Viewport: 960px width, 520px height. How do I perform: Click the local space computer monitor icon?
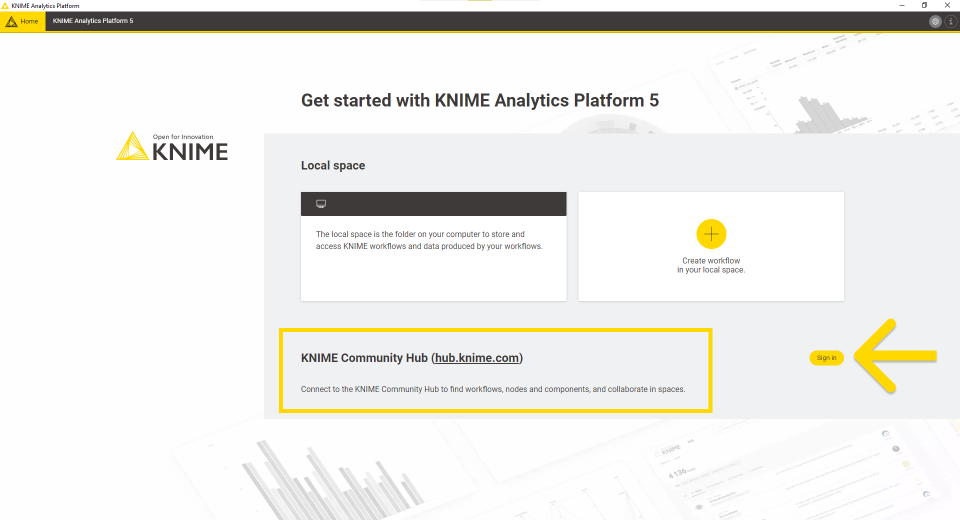pos(321,204)
